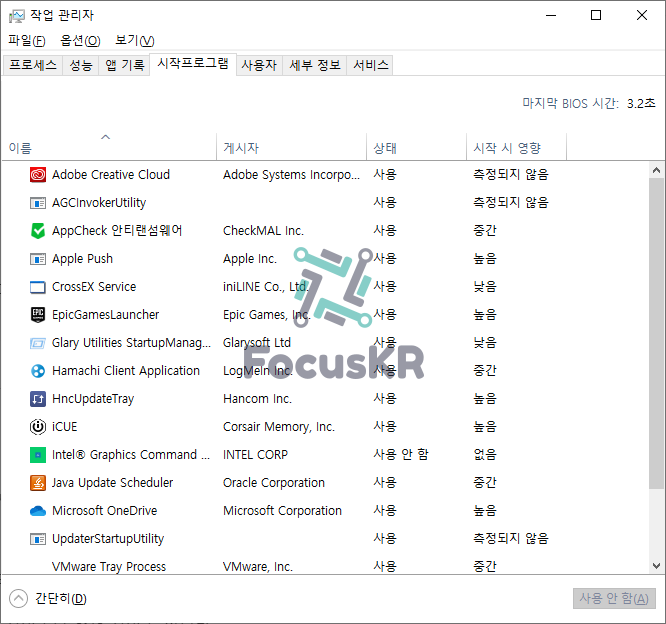The width and height of the screenshot is (666, 624).
Task: Click publisher Corsair Memory, Inc.
Action: click(x=279, y=427)
